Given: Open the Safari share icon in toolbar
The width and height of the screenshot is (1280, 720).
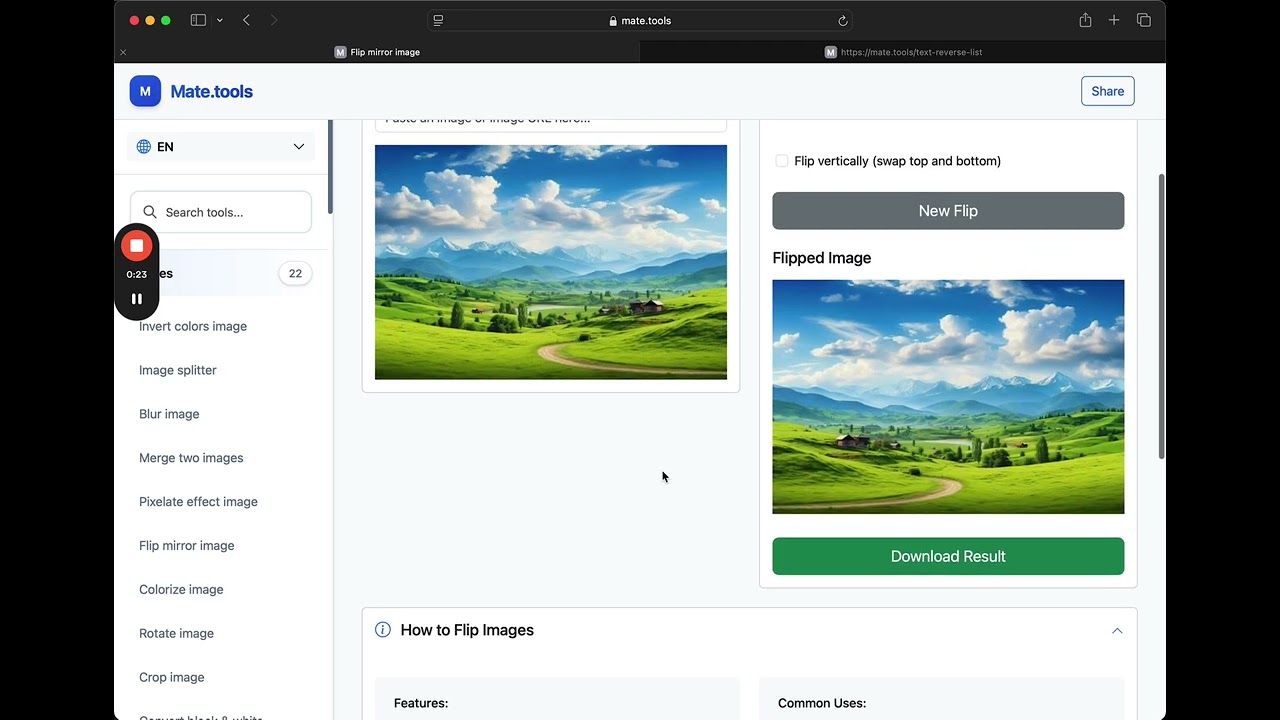Looking at the screenshot, I should pyautogui.click(x=1085, y=20).
